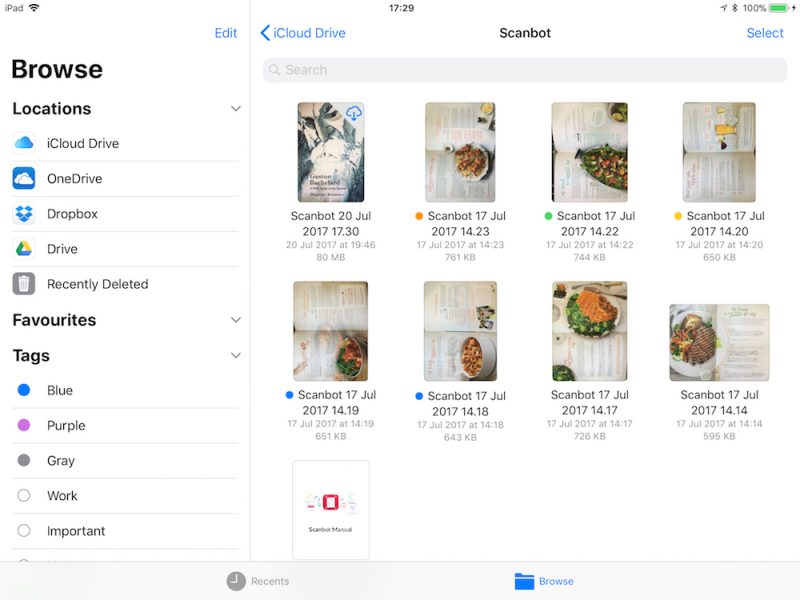
Task: Click the file name Scanbot 17 Jul 2017 14.14
Action: tap(719, 403)
